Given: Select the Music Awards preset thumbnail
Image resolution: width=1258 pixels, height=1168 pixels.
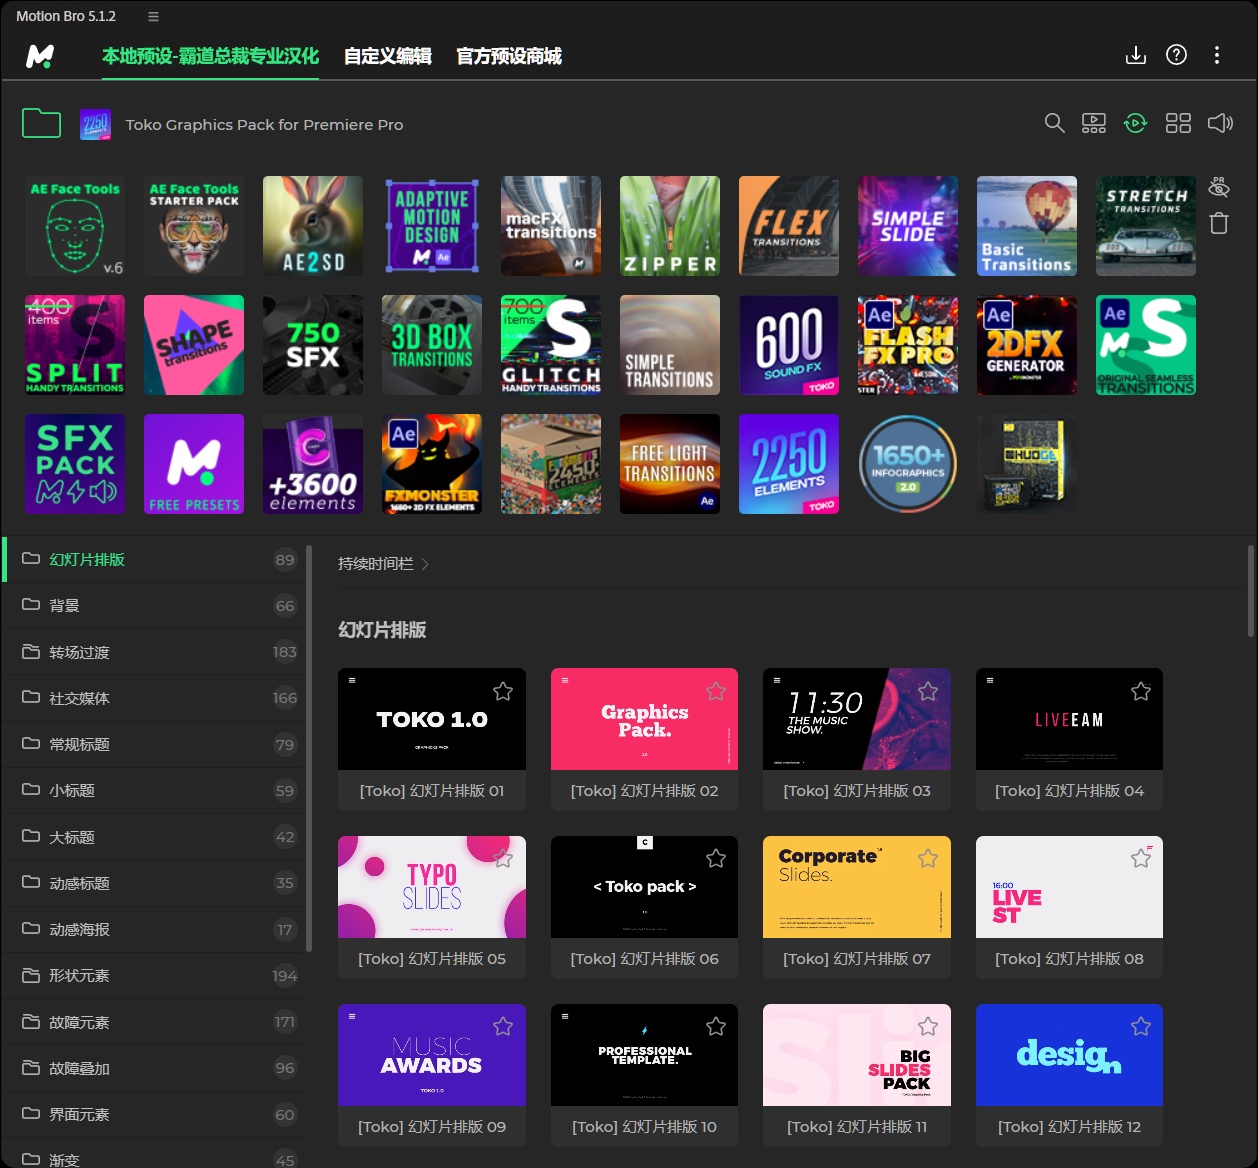Looking at the screenshot, I should [432, 1055].
